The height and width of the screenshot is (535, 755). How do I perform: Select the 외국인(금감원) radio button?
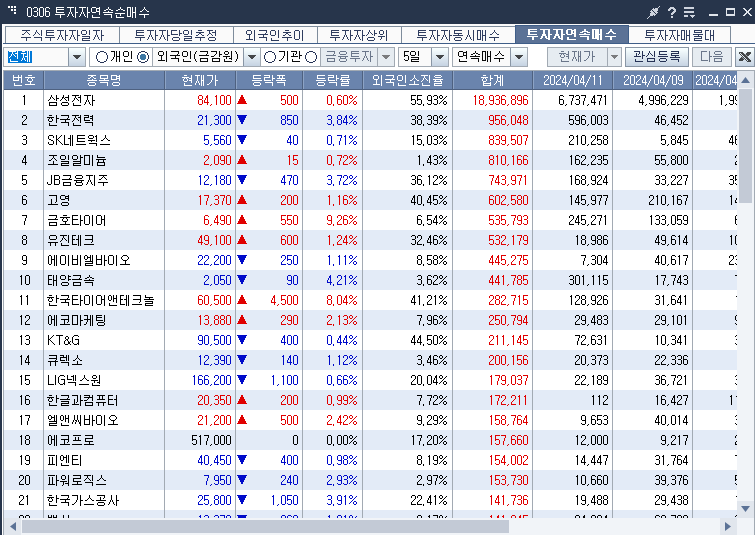tap(143, 57)
